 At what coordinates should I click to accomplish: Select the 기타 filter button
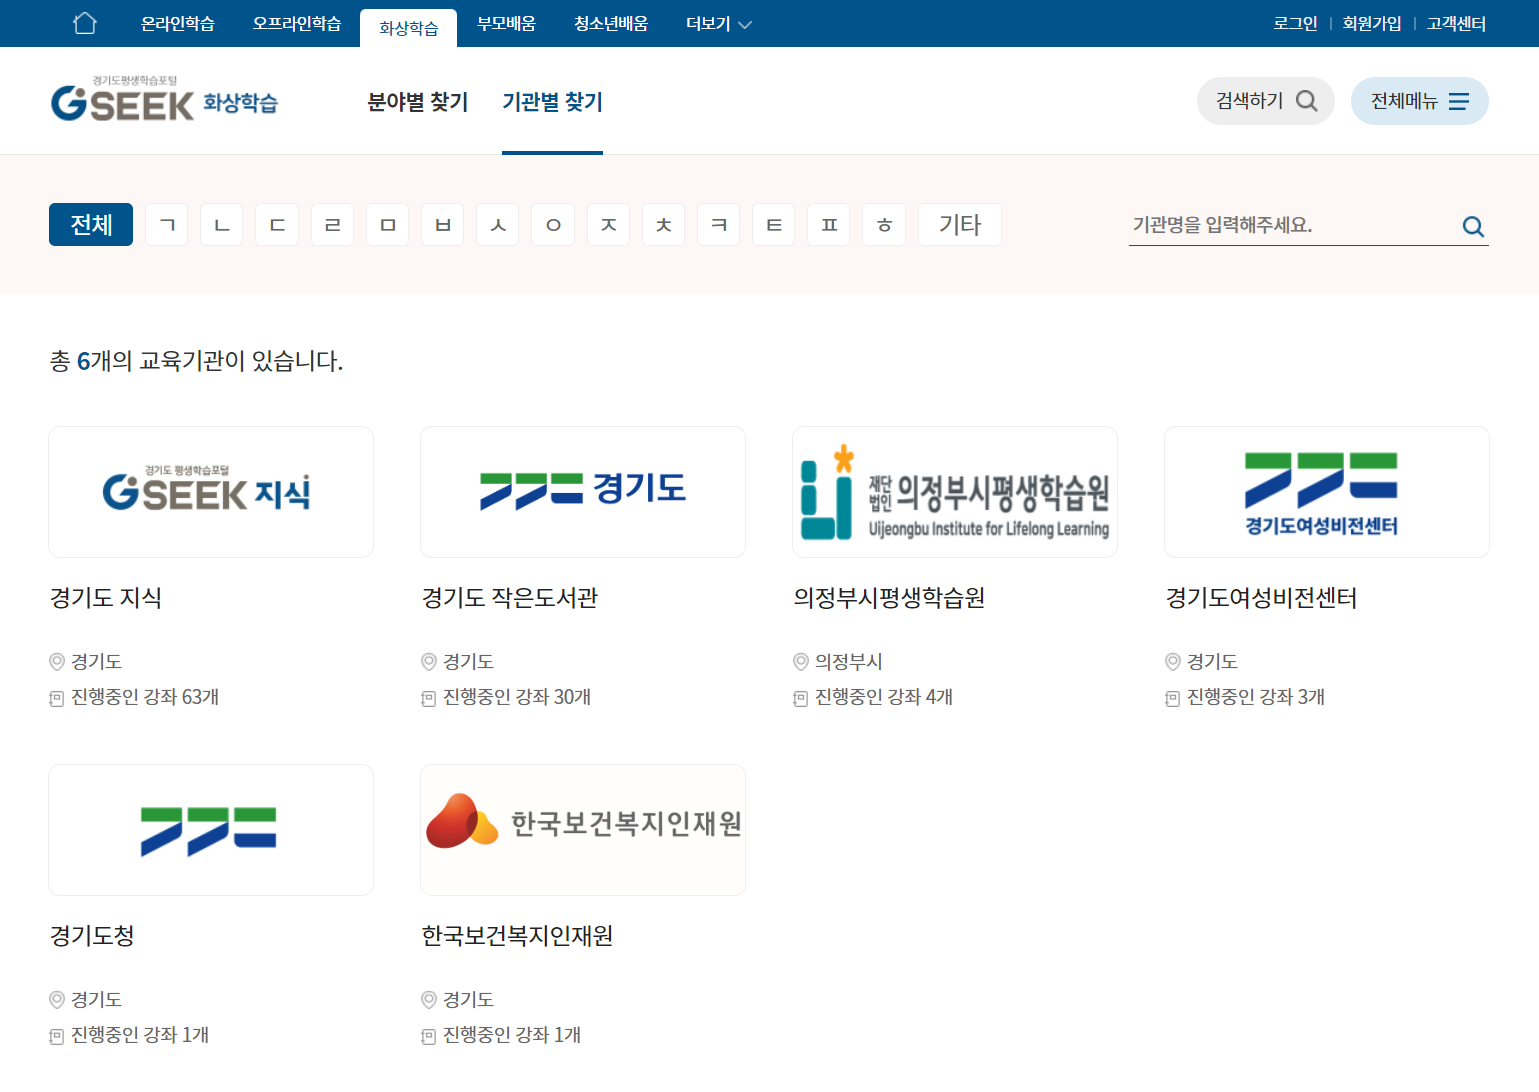point(958,224)
